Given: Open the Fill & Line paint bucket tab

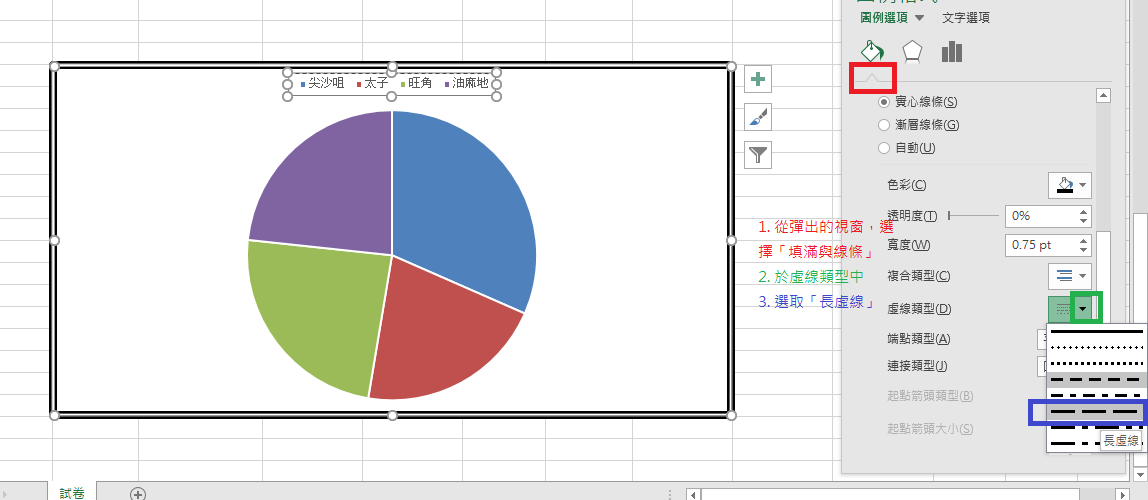Looking at the screenshot, I should (872, 51).
